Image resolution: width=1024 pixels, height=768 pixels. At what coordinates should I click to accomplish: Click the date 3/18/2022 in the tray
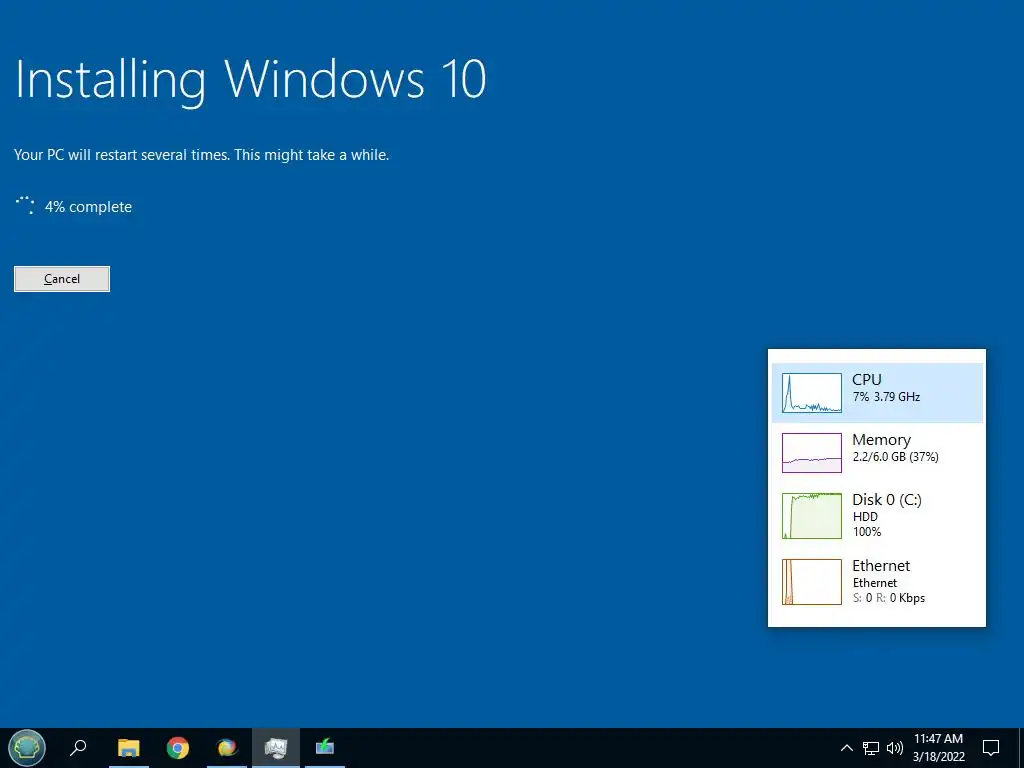(938, 757)
